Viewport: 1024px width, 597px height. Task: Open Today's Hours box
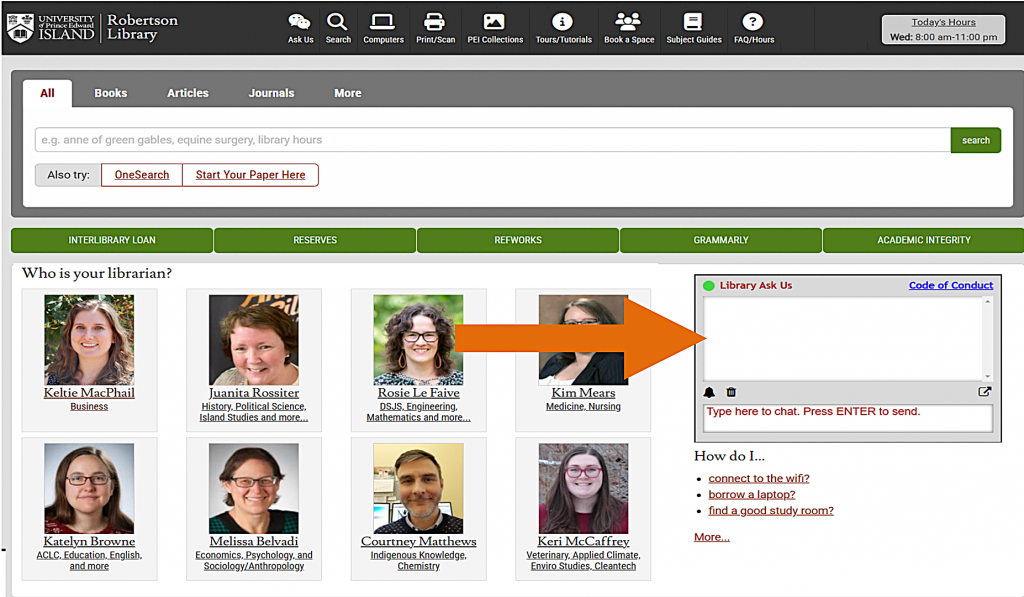pyautogui.click(x=943, y=30)
